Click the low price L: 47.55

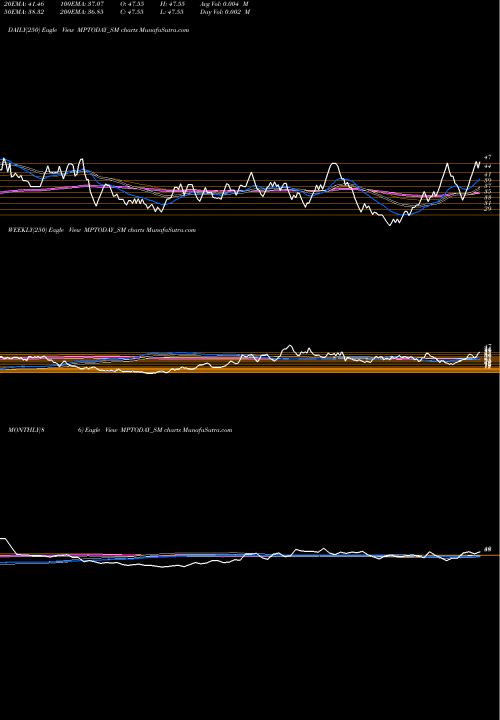coord(172,12)
